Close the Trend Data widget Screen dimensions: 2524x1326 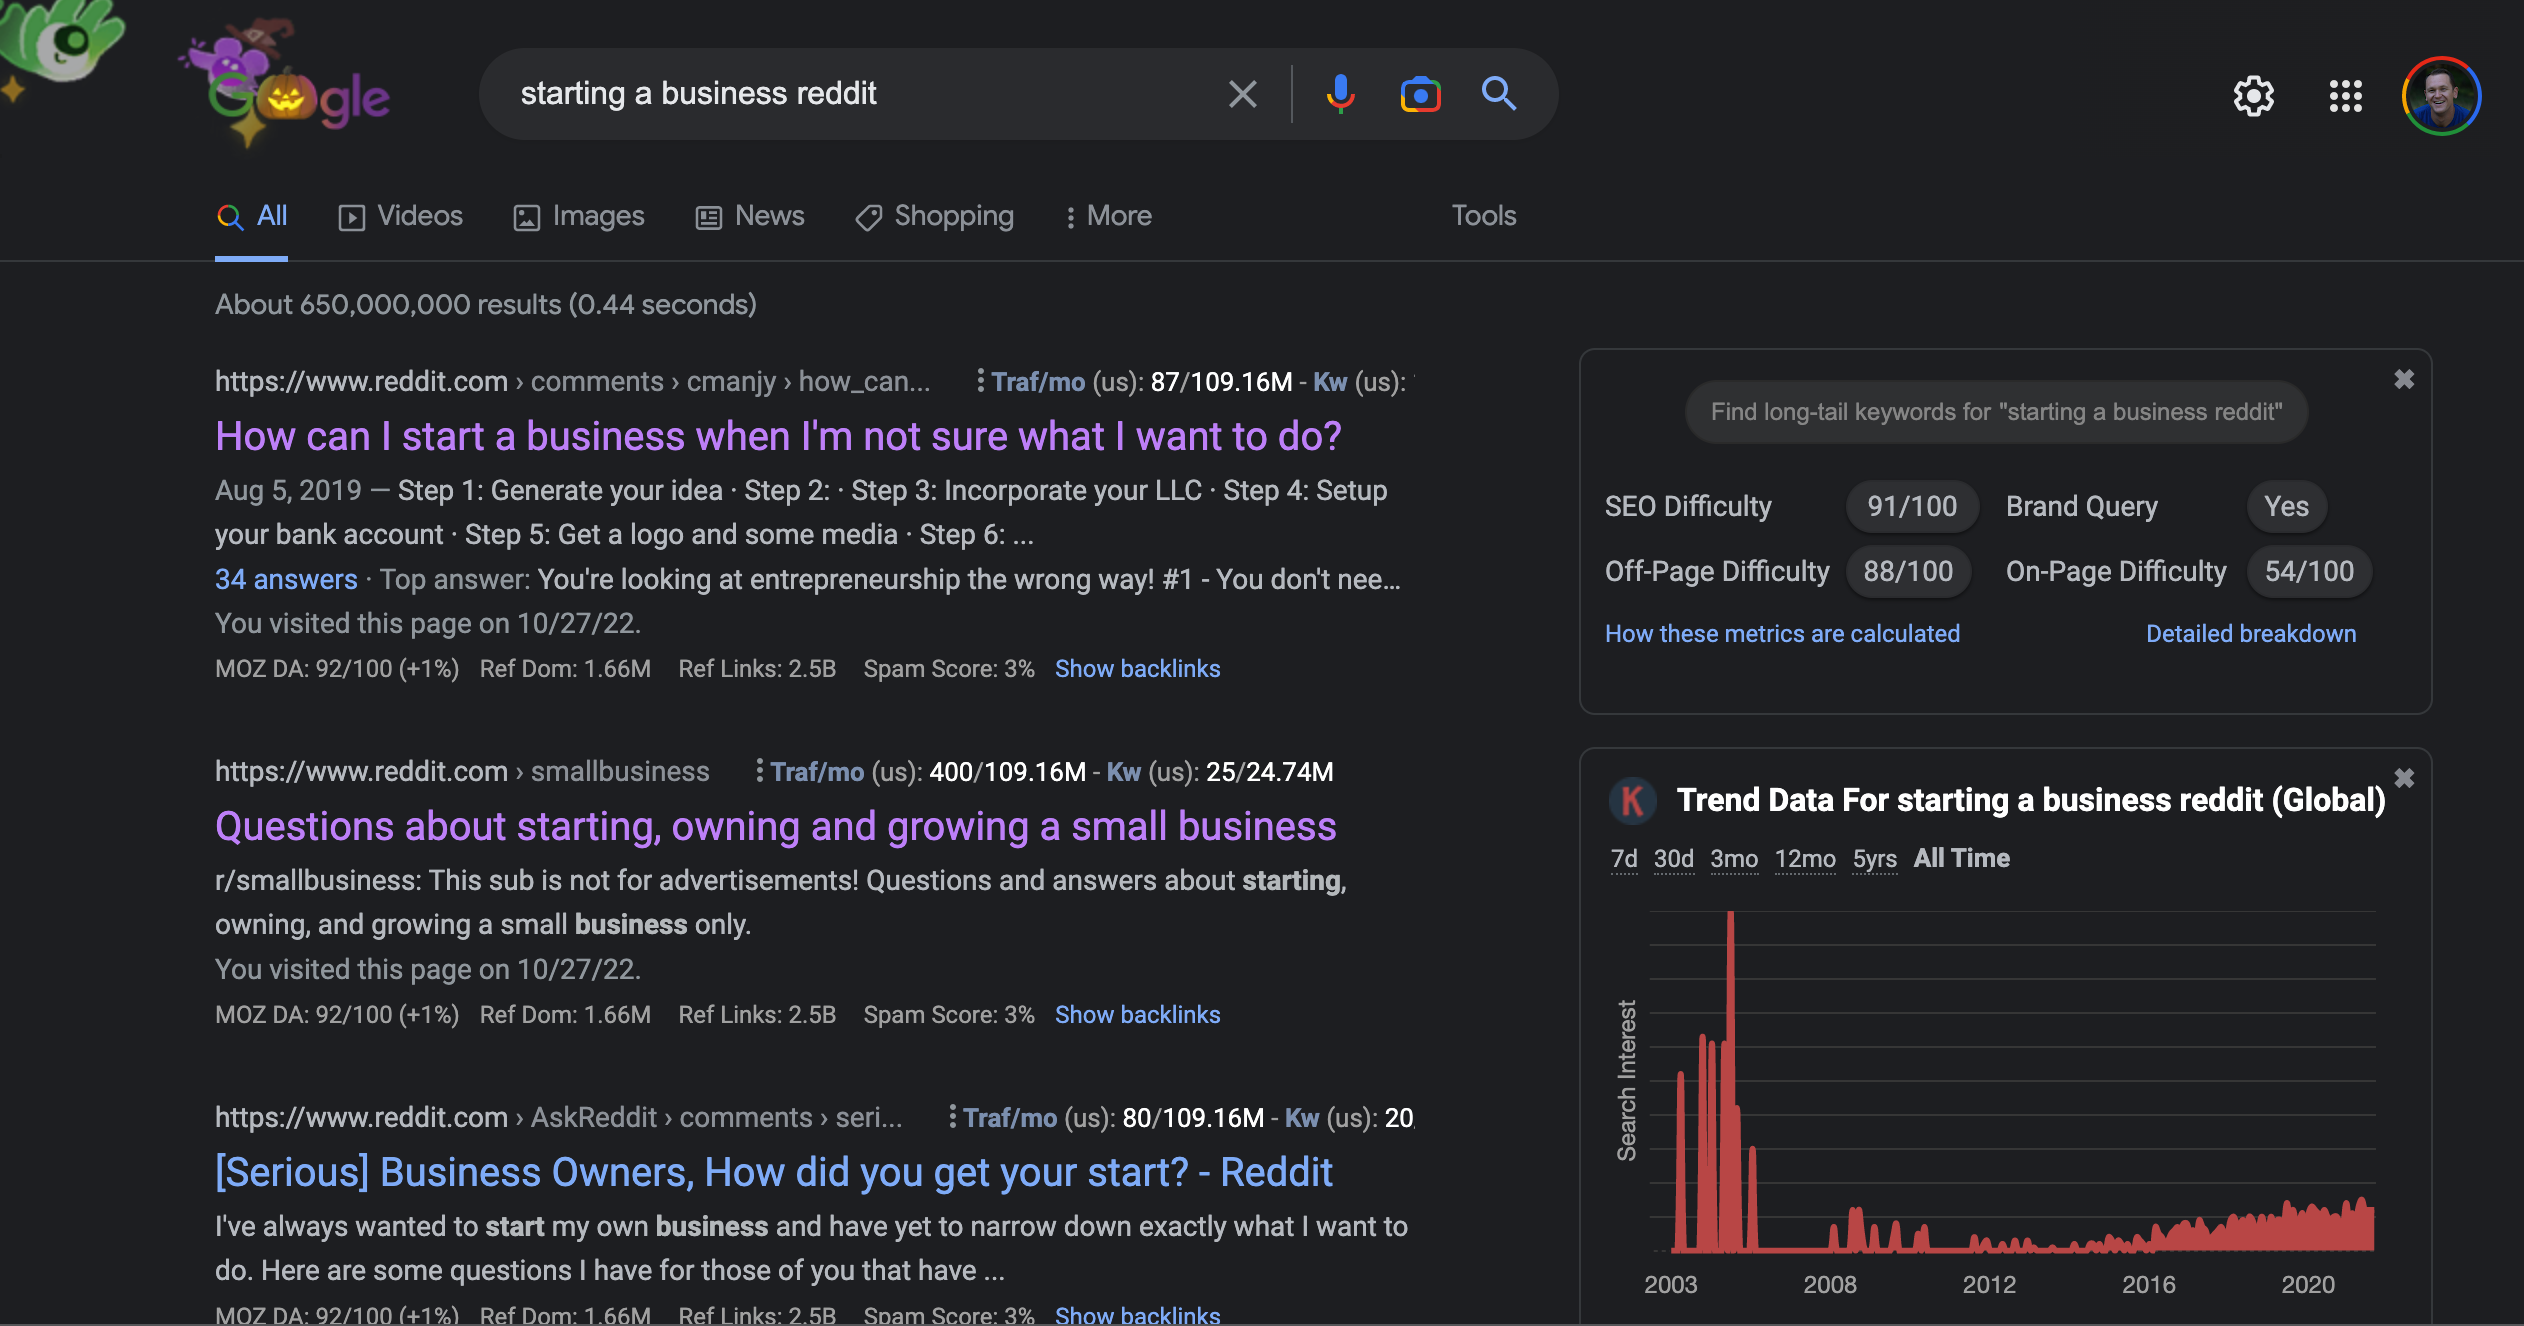pyautogui.click(x=2404, y=778)
